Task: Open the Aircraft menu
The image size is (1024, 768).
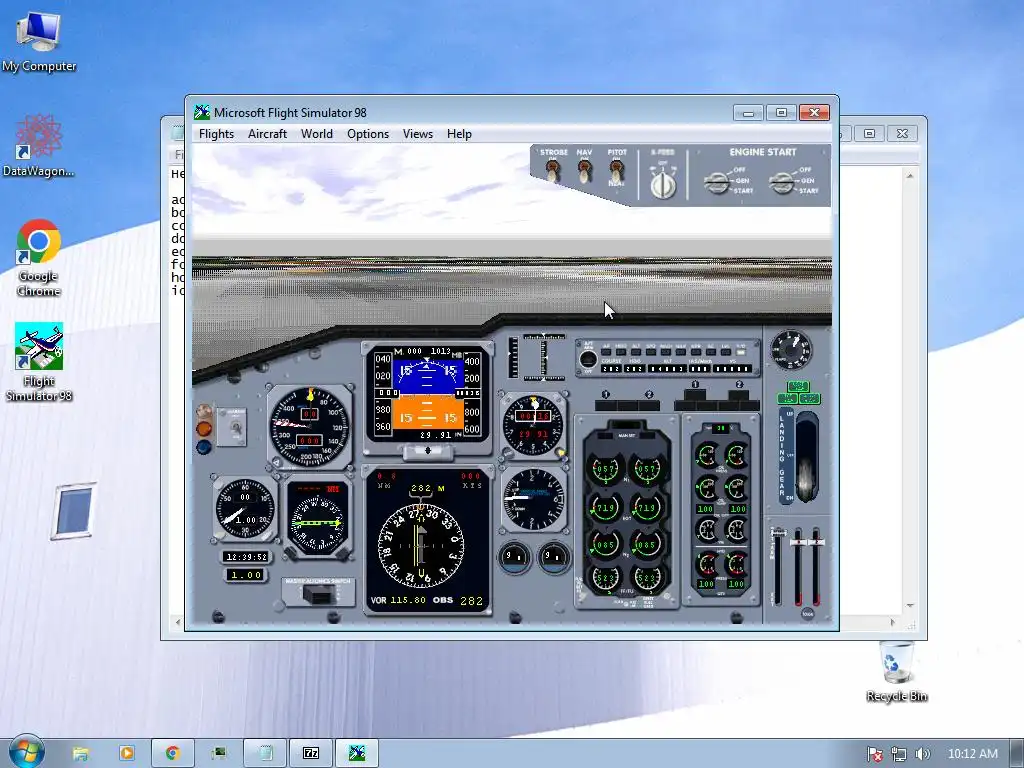Action: pyautogui.click(x=267, y=134)
